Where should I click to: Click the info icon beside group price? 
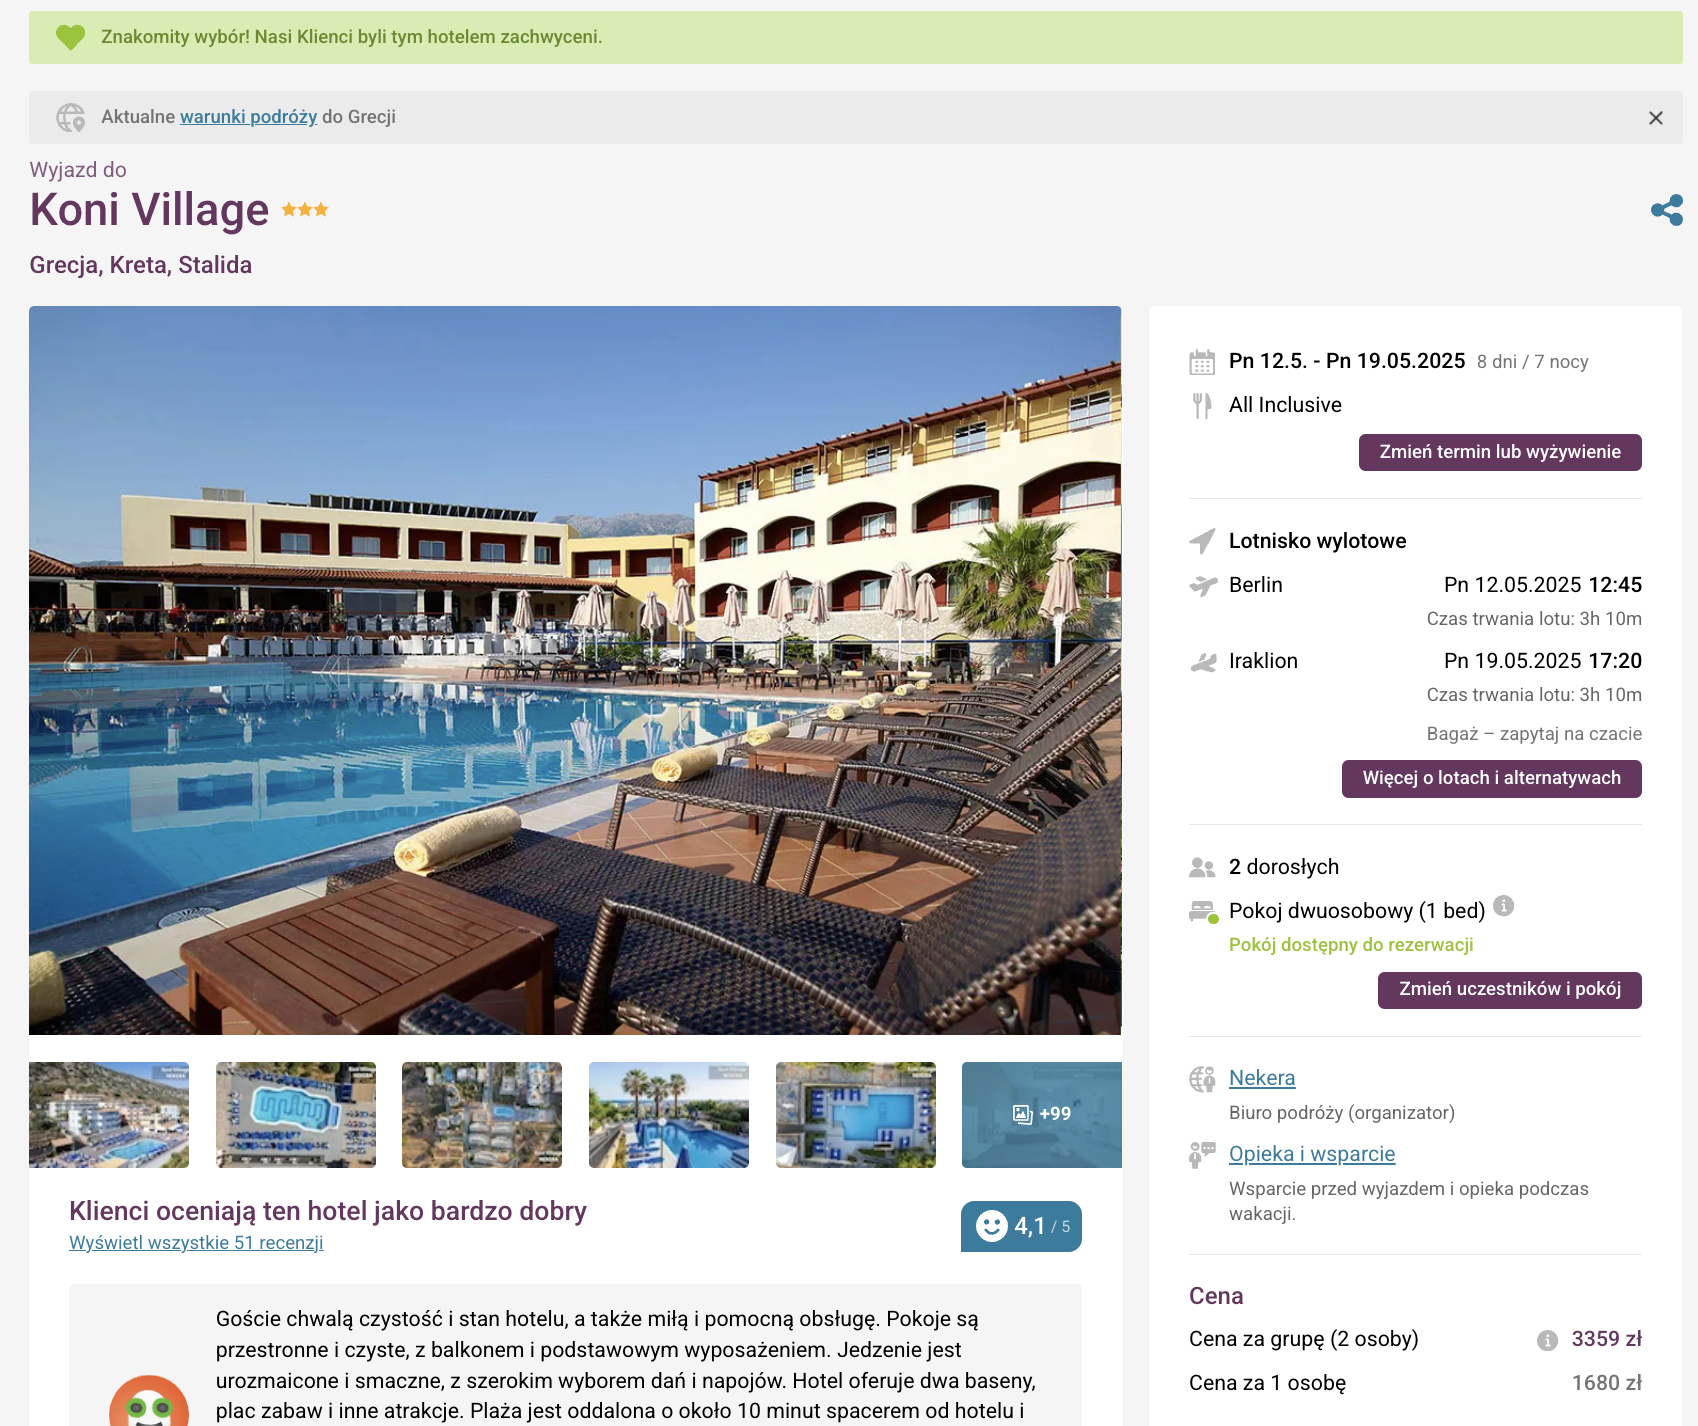[1547, 1340]
